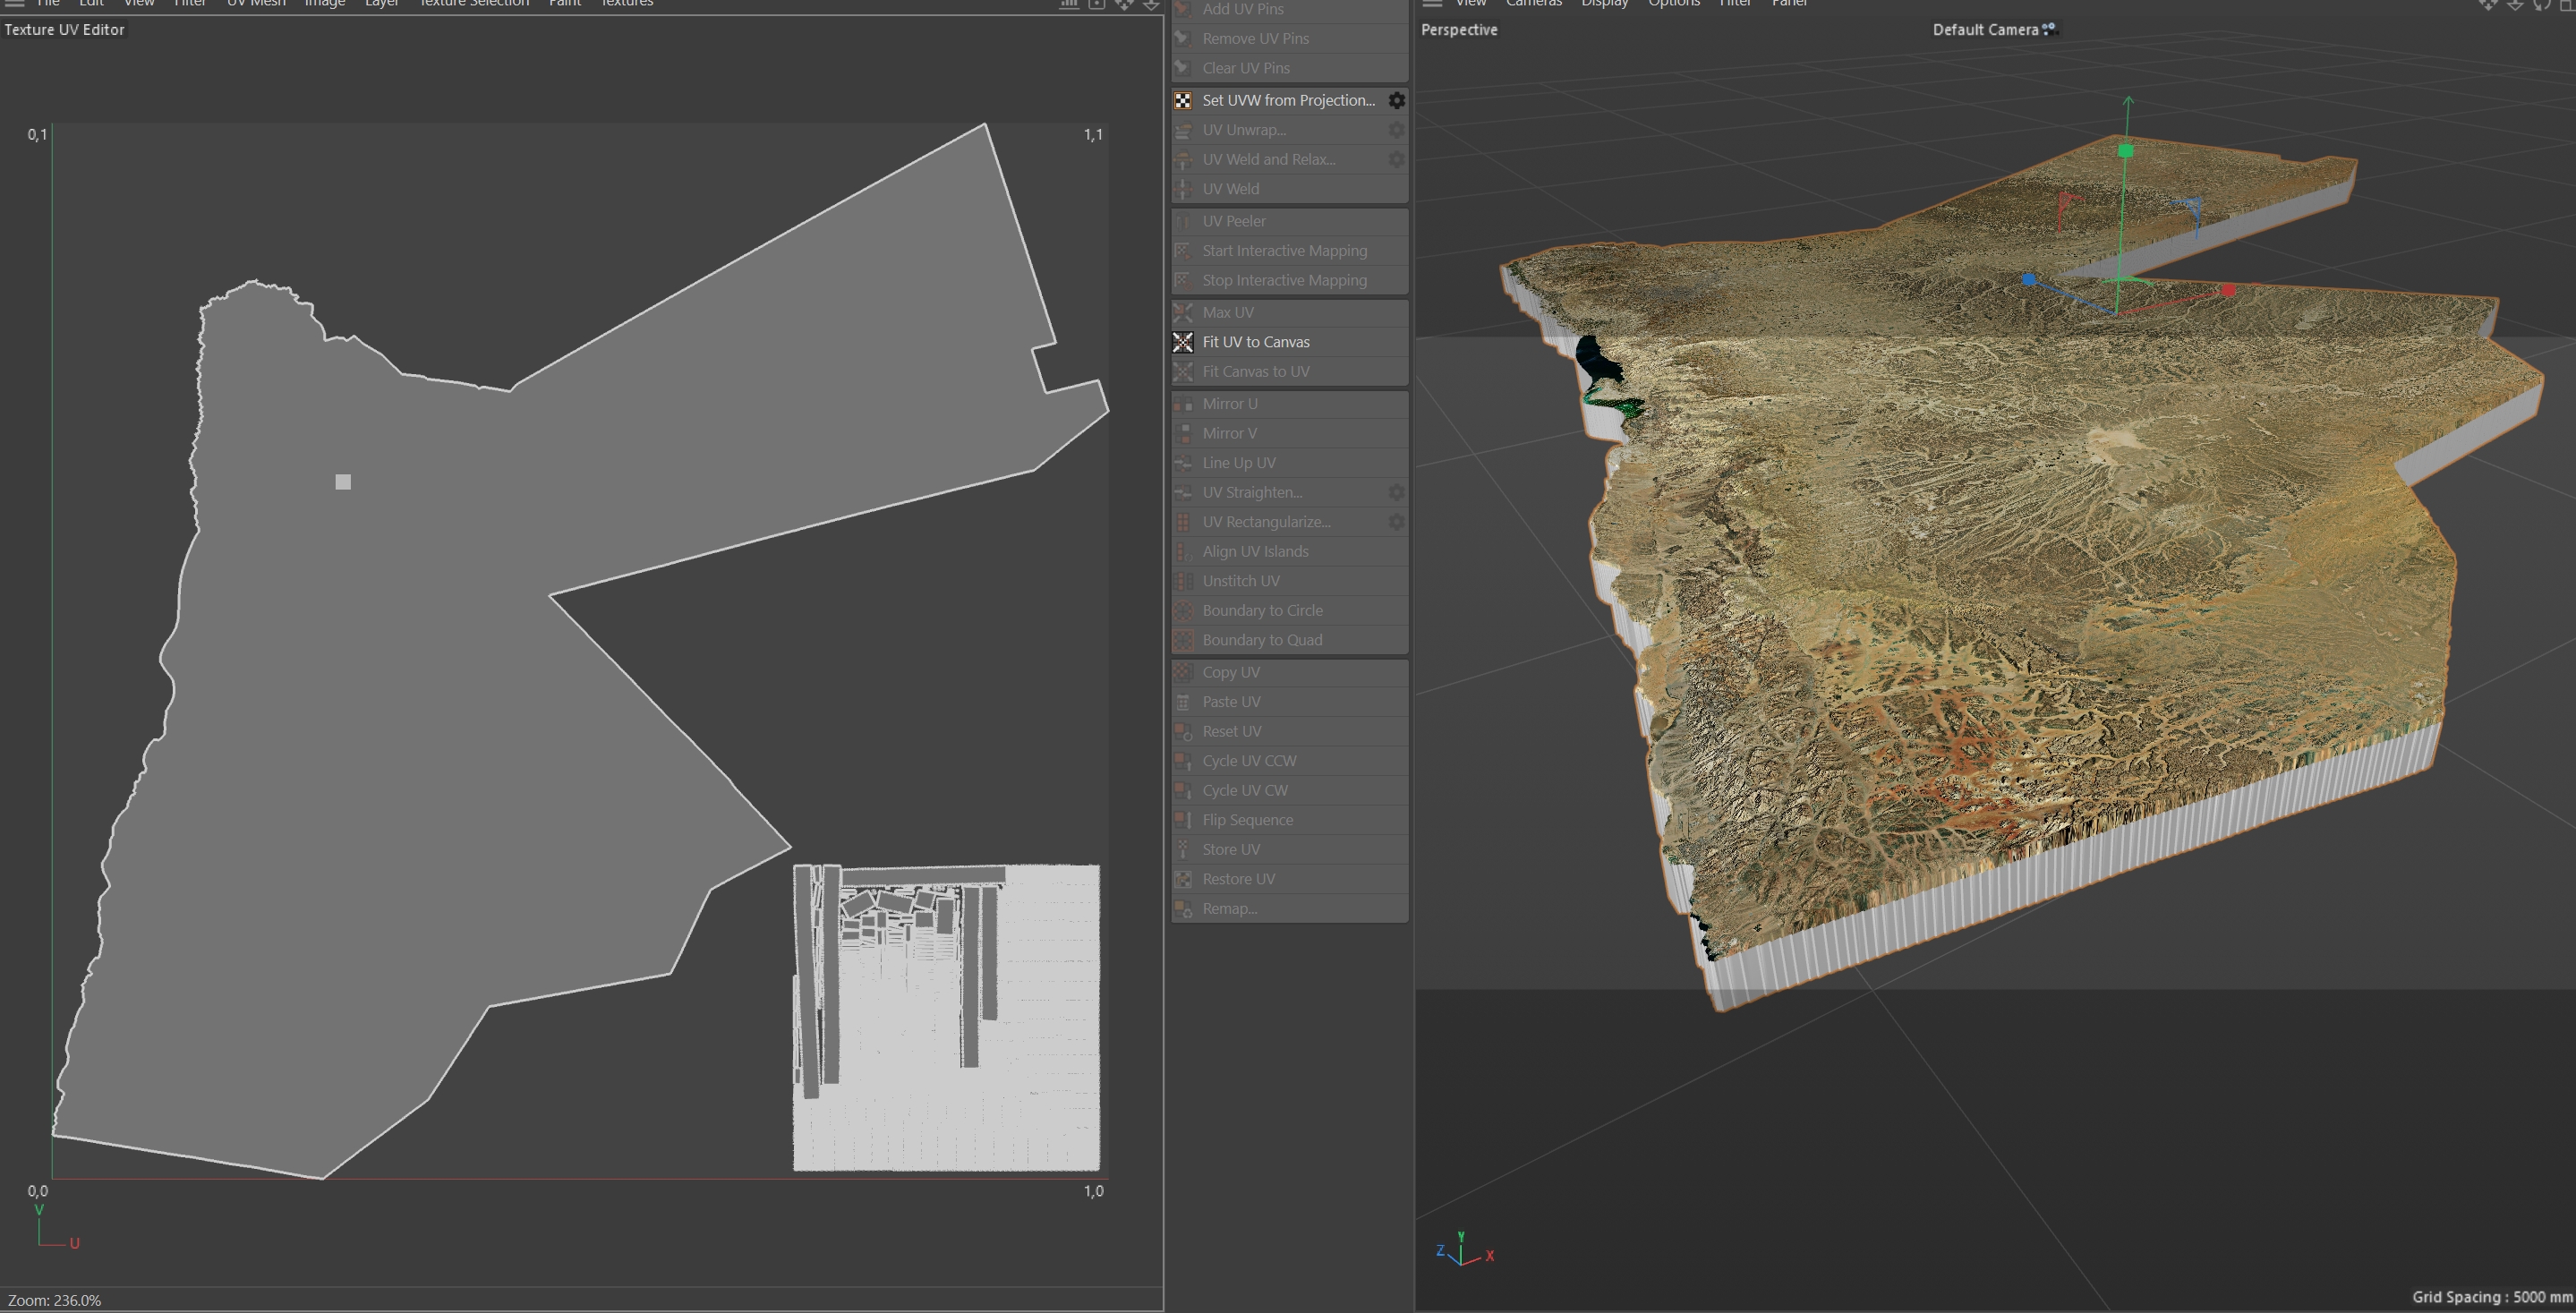Click the Boundary to Circle command
Screen dimensions: 2576x1313
1262,611
